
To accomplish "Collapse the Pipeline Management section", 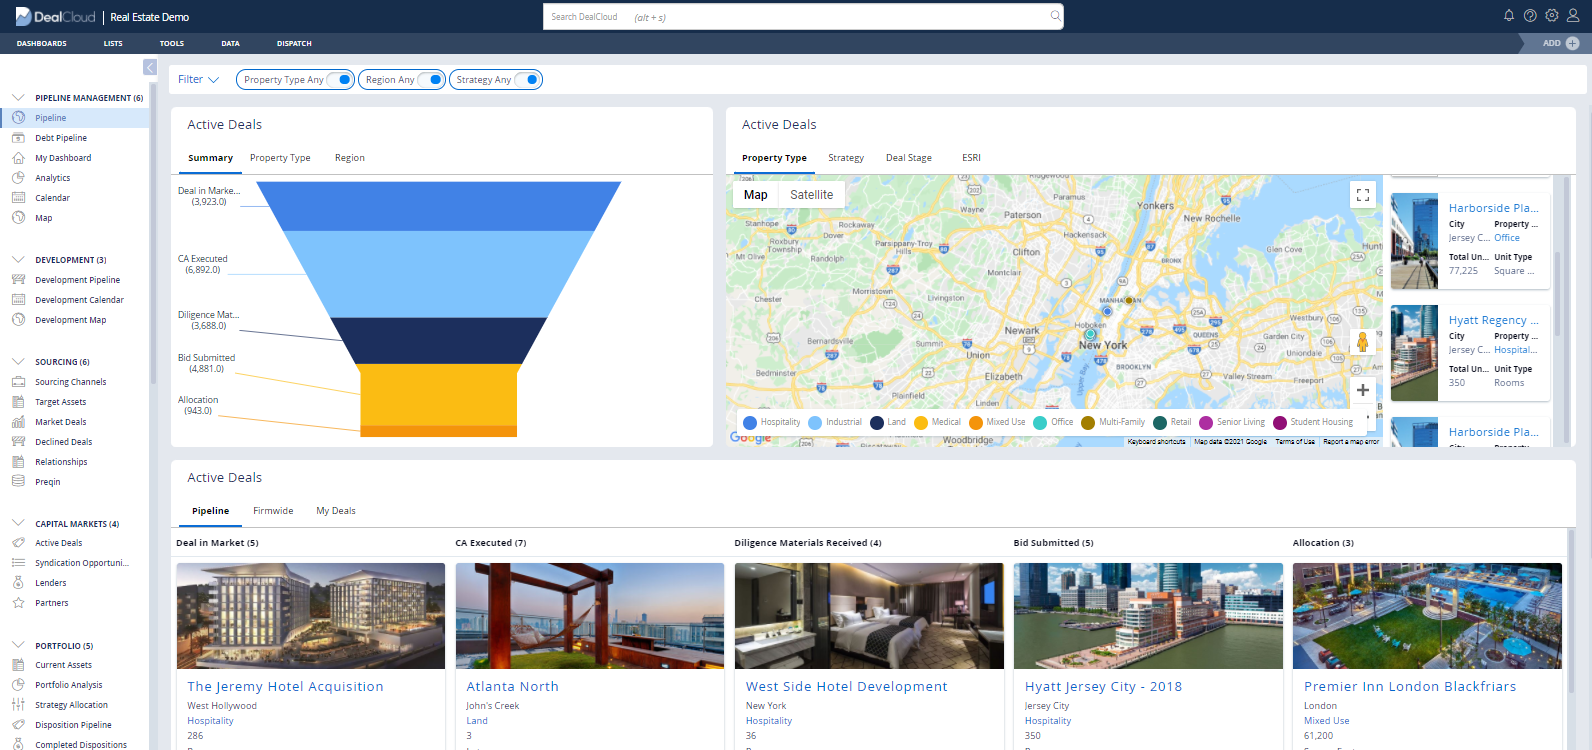I will coord(18,98).
